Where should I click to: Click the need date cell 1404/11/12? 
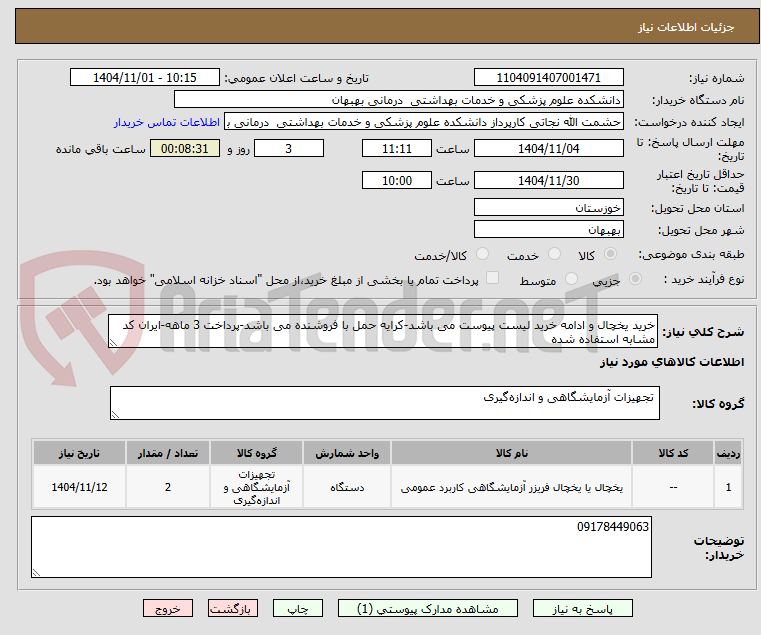[80, 487]
